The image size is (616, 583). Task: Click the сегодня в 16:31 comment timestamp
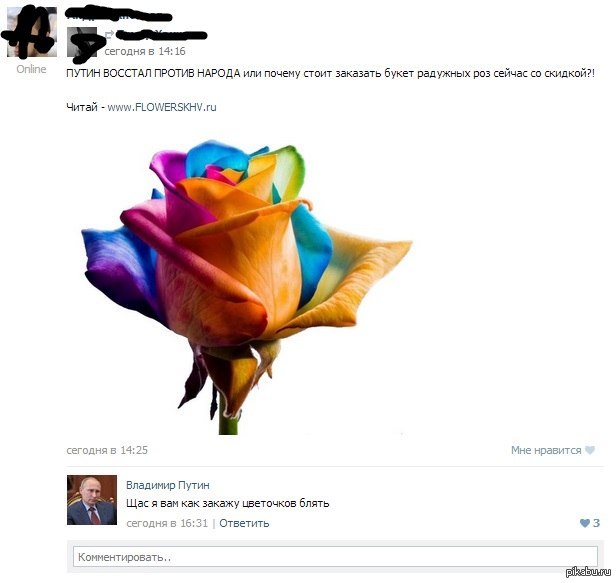[x=167, y=523]
